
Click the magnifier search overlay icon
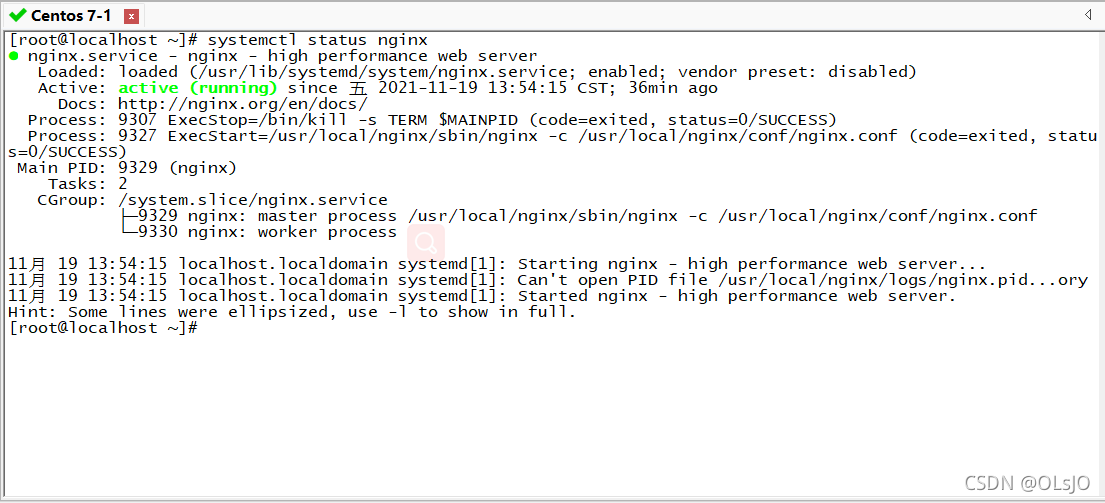point(426,244)
